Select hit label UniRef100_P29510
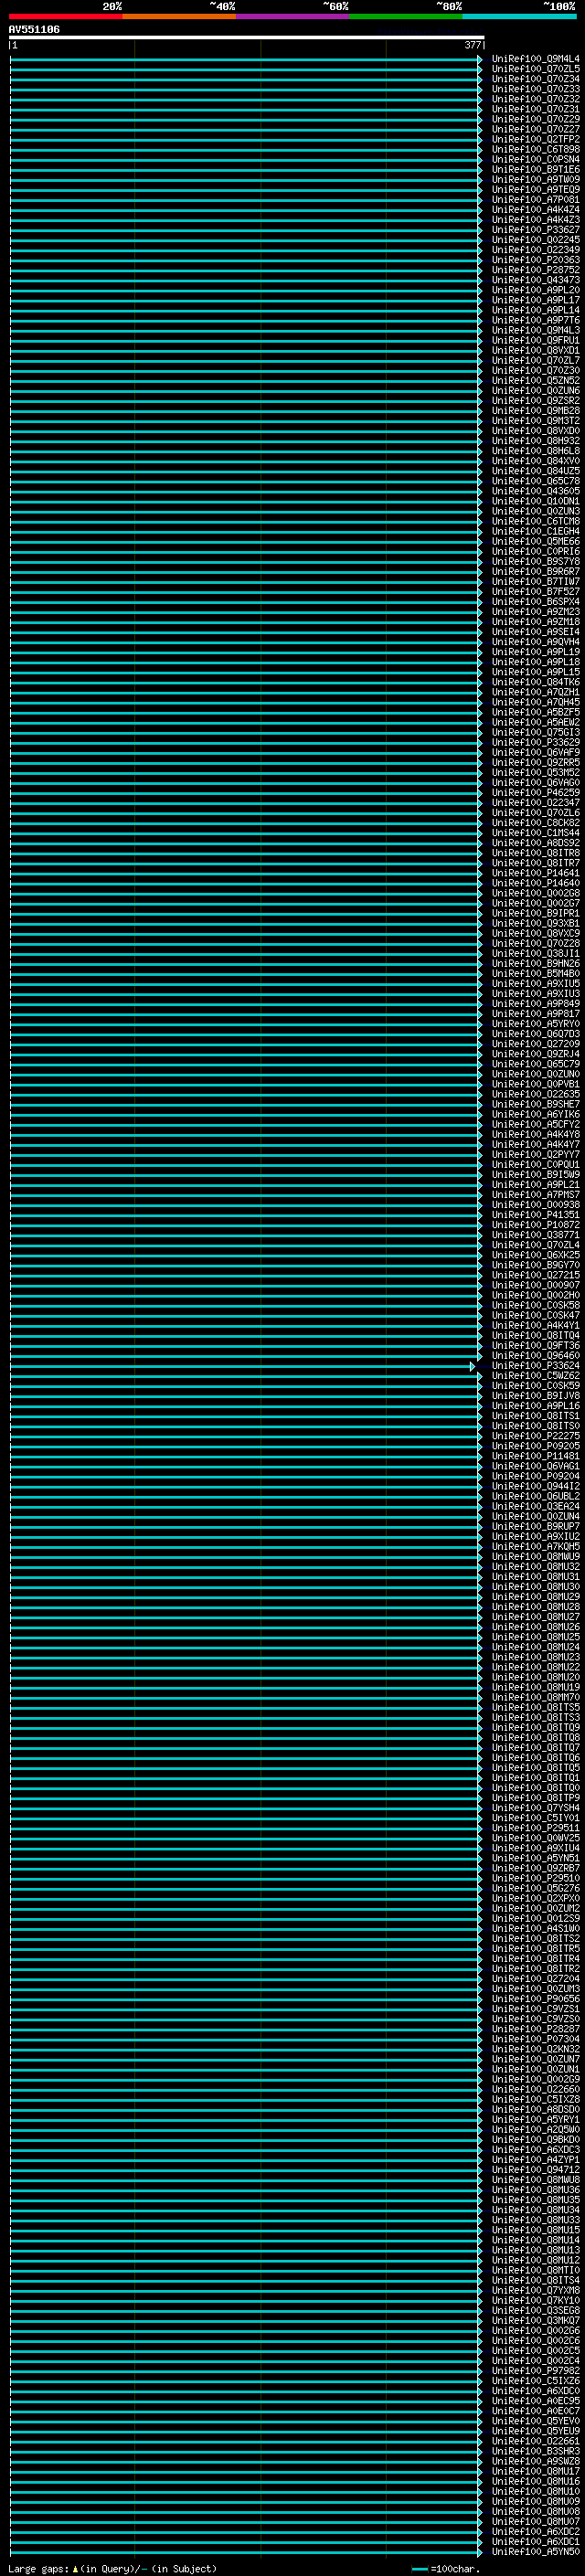 [536, 1878]
